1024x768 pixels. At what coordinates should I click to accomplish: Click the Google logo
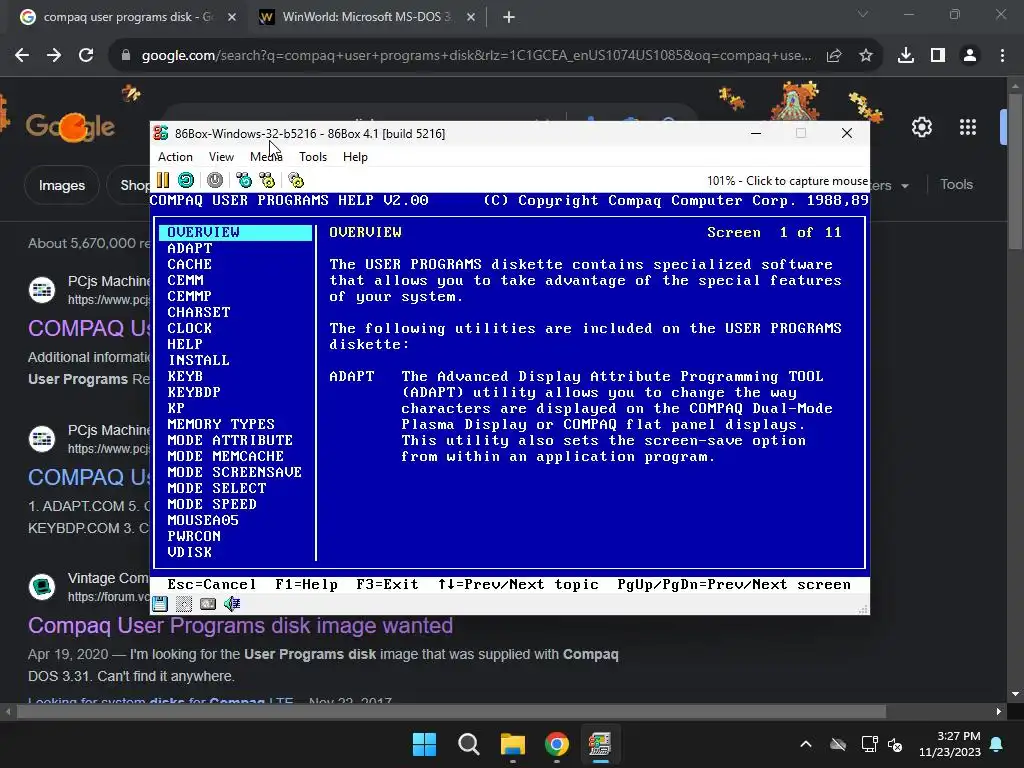pos(71,126)
